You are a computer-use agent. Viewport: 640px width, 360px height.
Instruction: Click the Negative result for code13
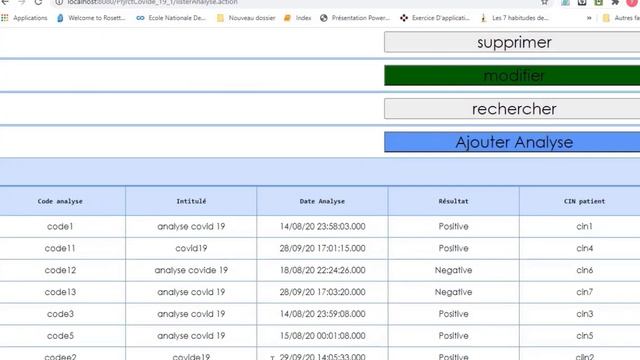click(453, 292)
